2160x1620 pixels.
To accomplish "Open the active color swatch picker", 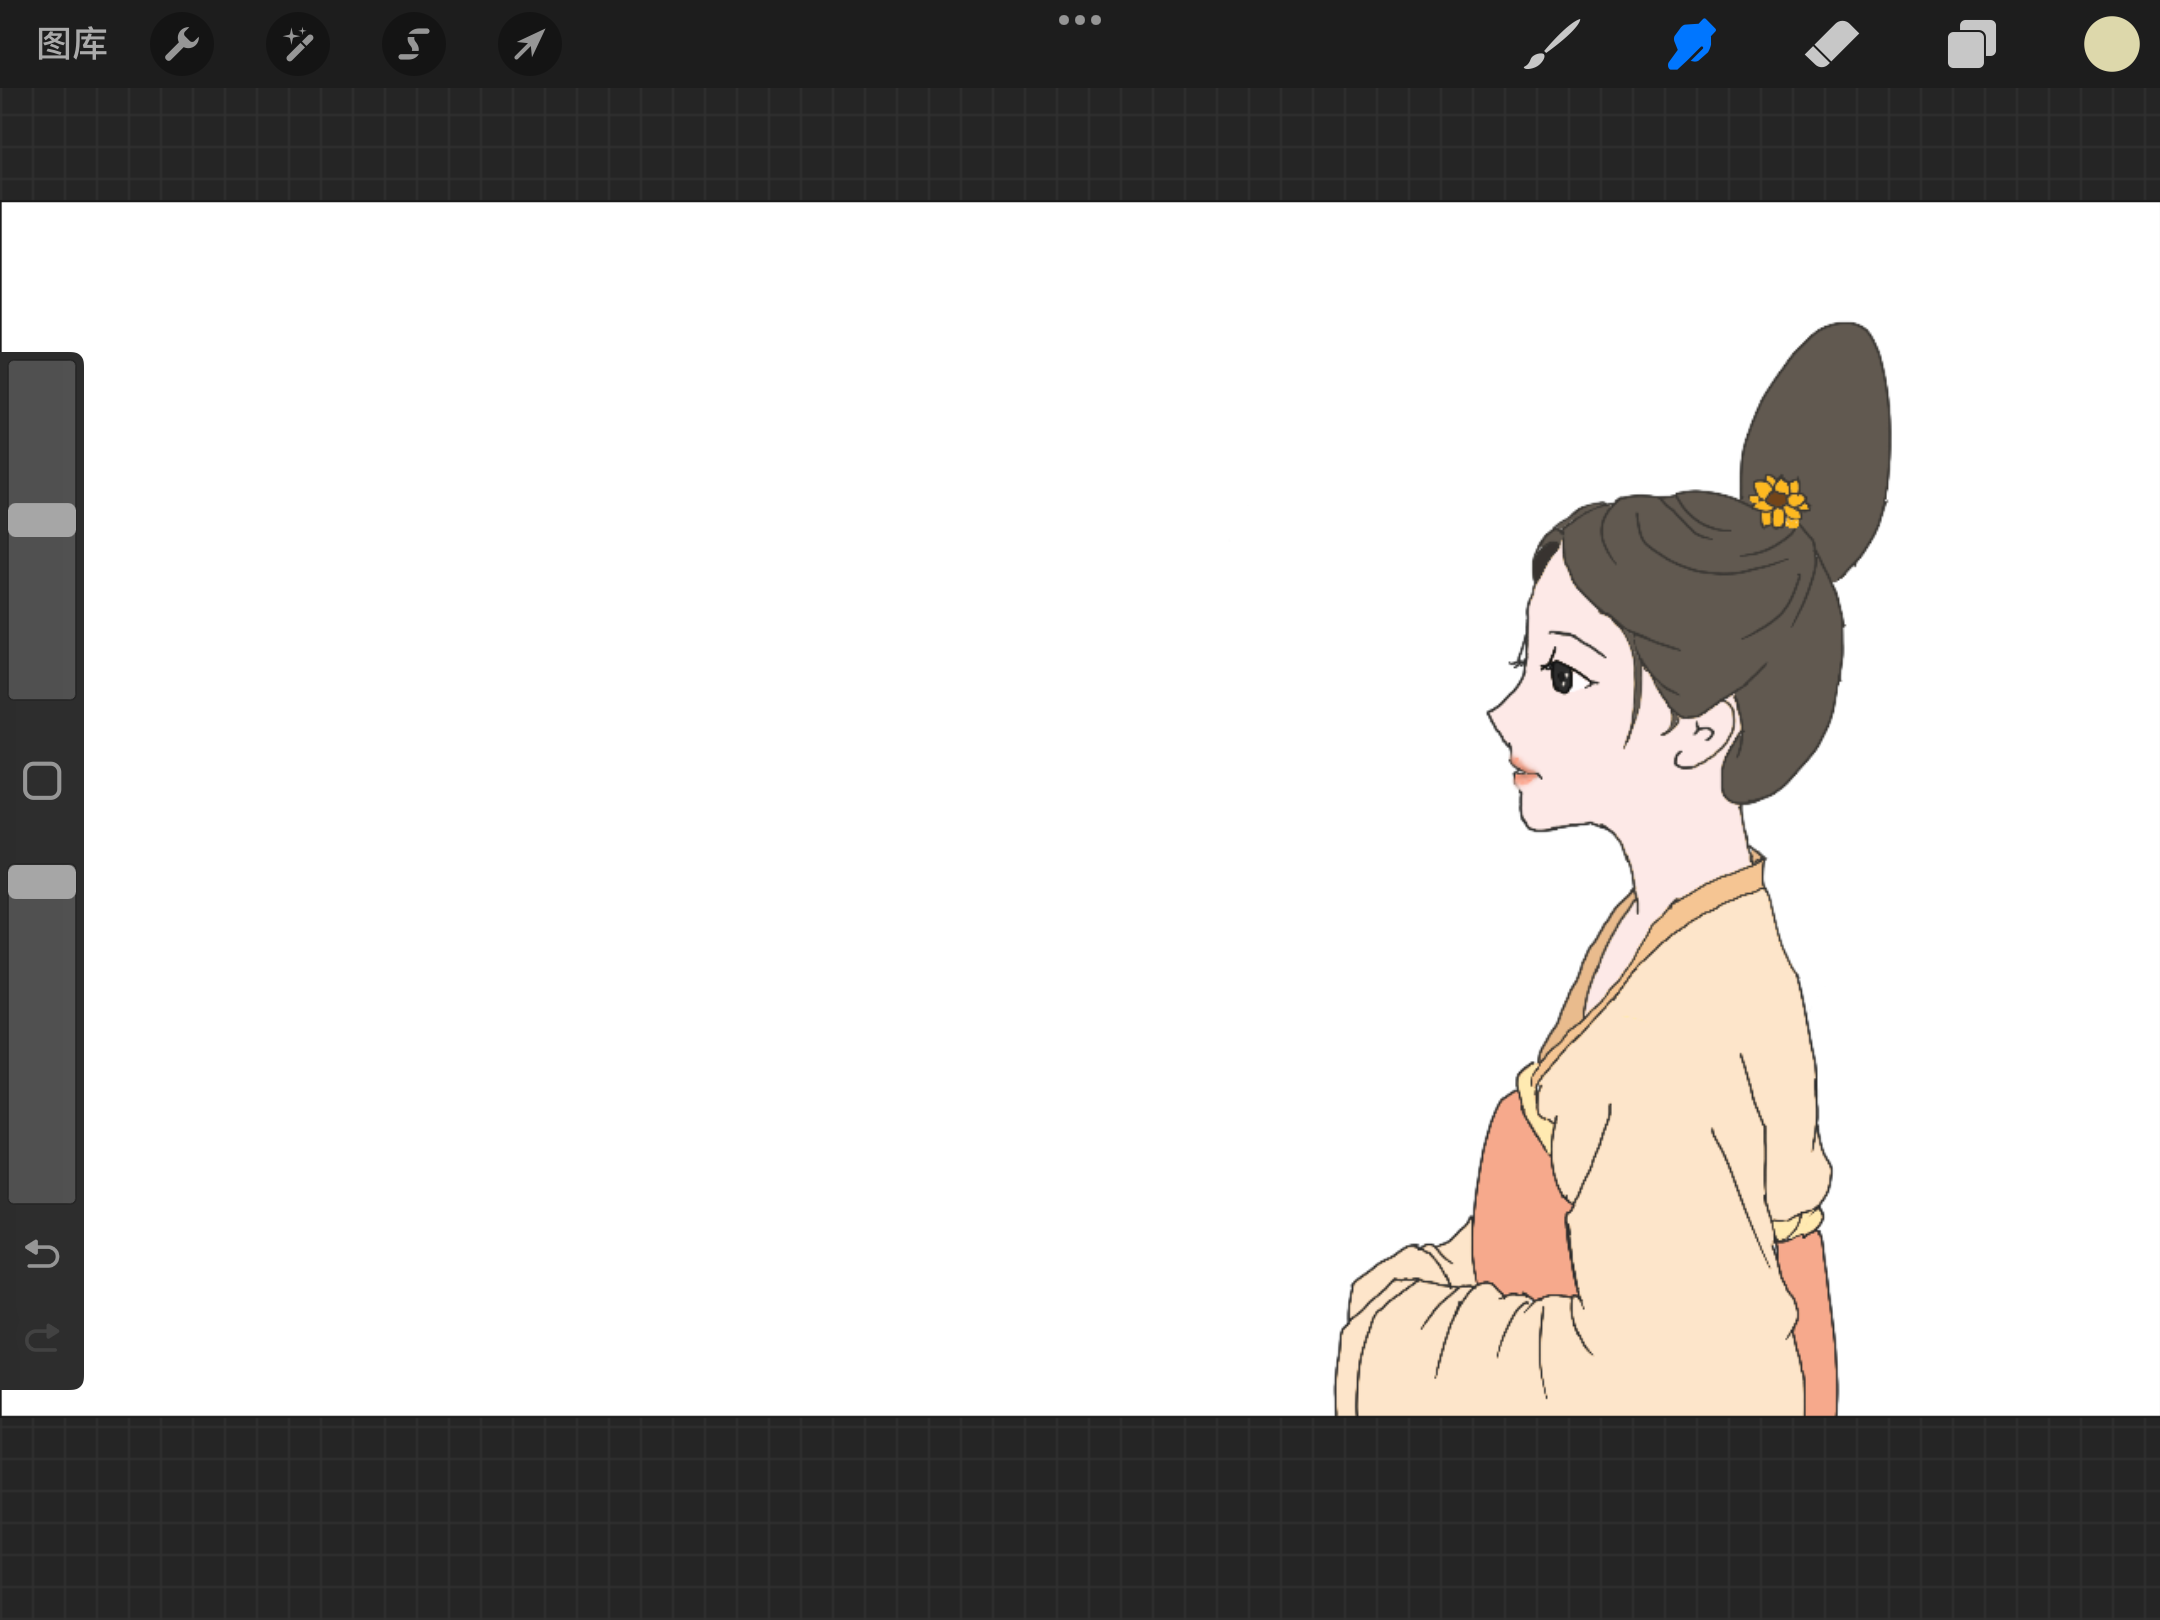I will pos(2111,44).
